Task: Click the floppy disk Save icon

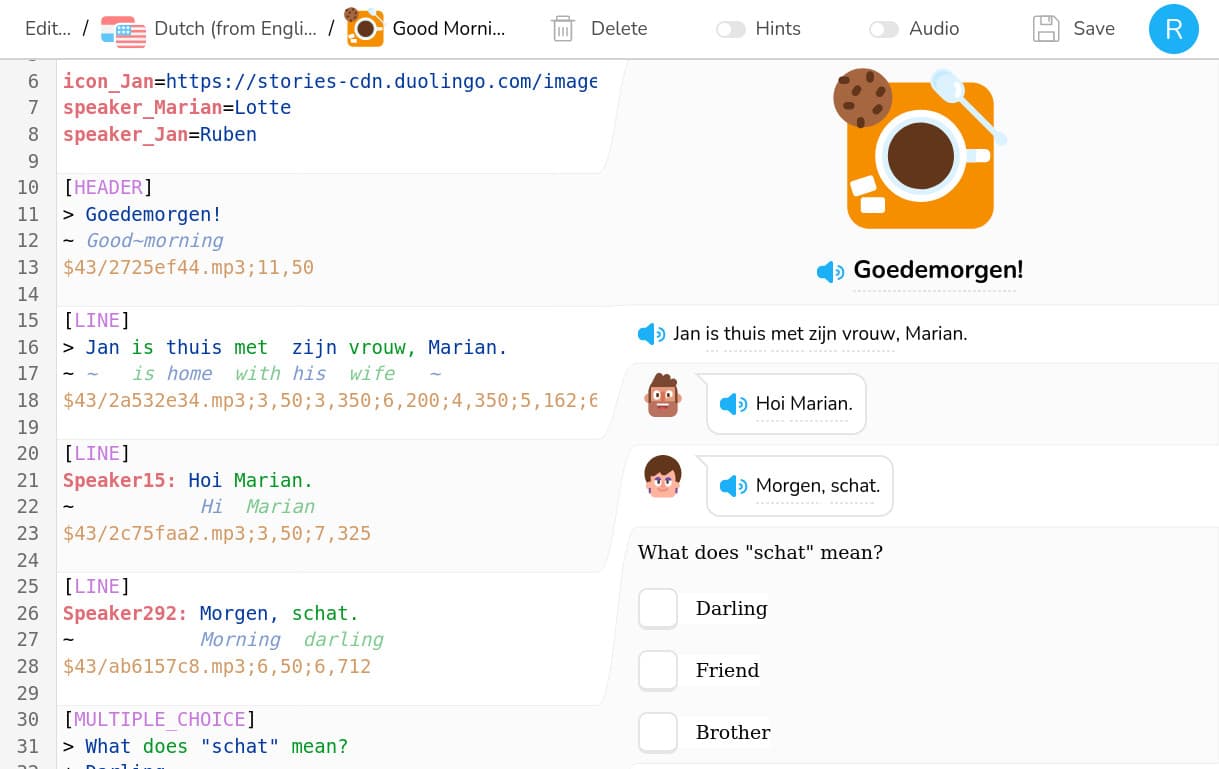Action: click(x=1046, y=29)
